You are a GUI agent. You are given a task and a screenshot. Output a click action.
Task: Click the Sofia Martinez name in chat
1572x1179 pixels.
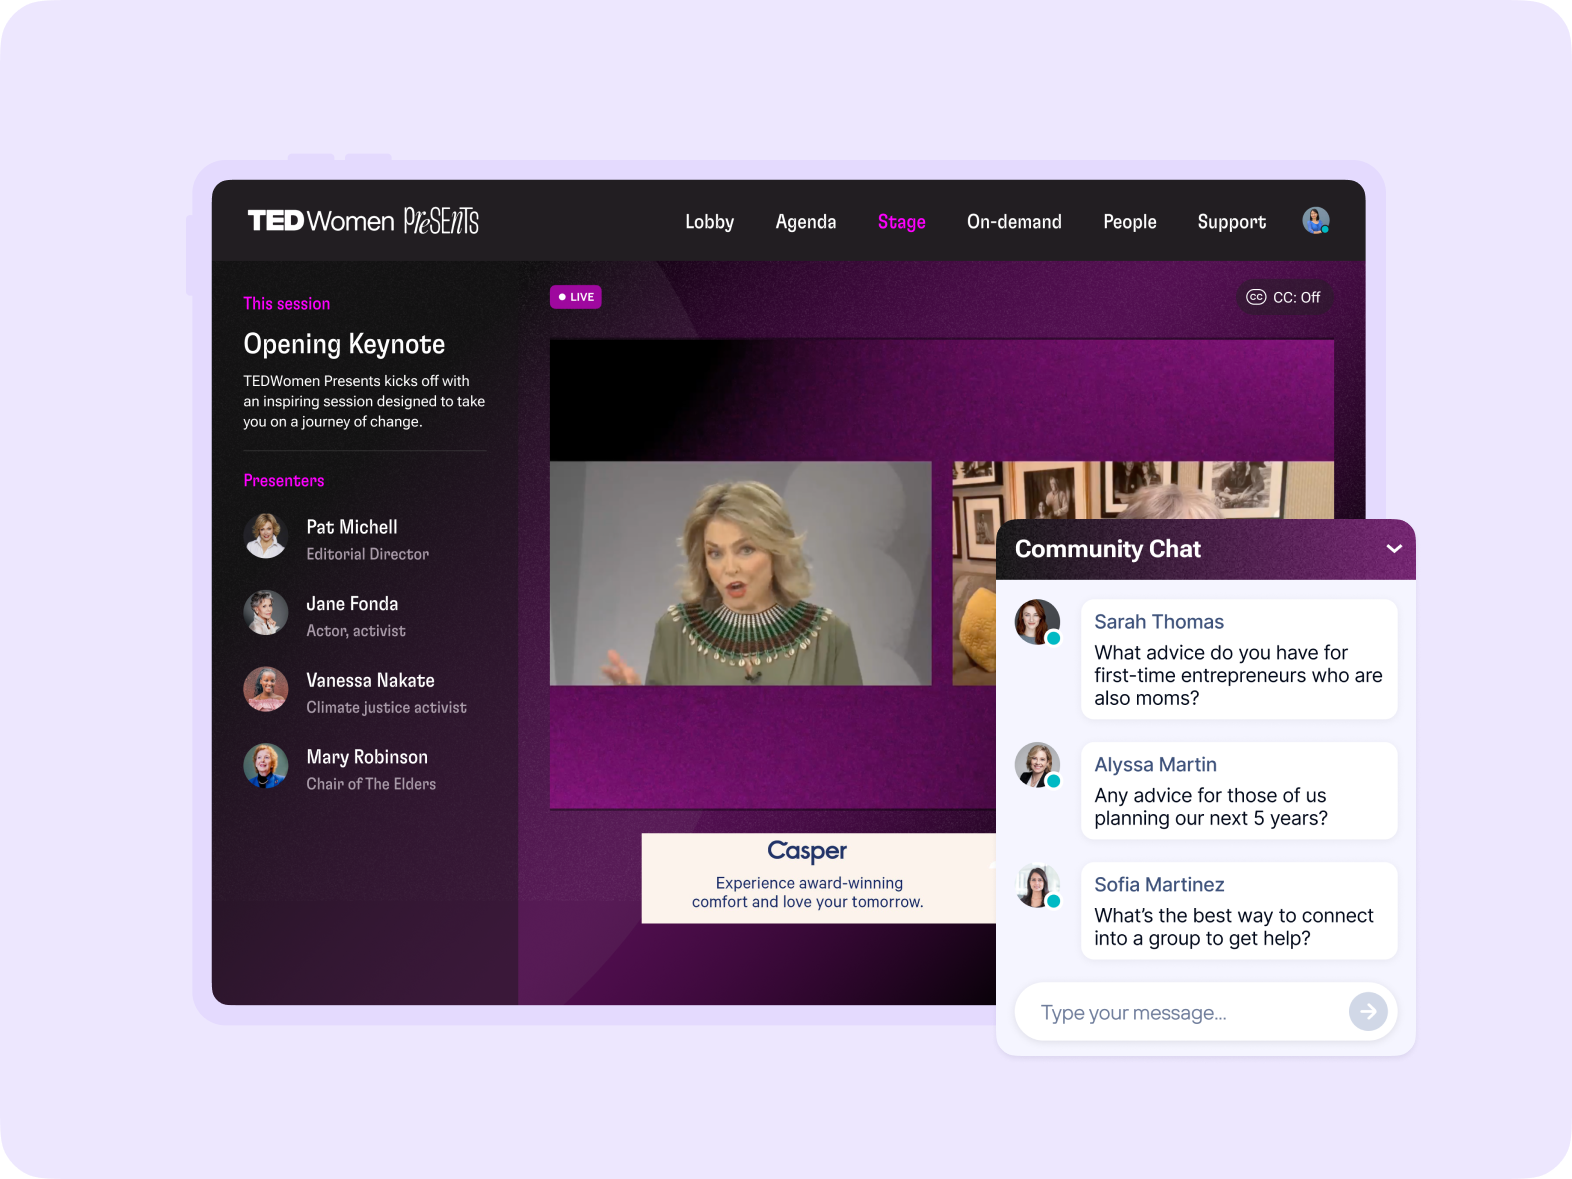coord(1159,885)
